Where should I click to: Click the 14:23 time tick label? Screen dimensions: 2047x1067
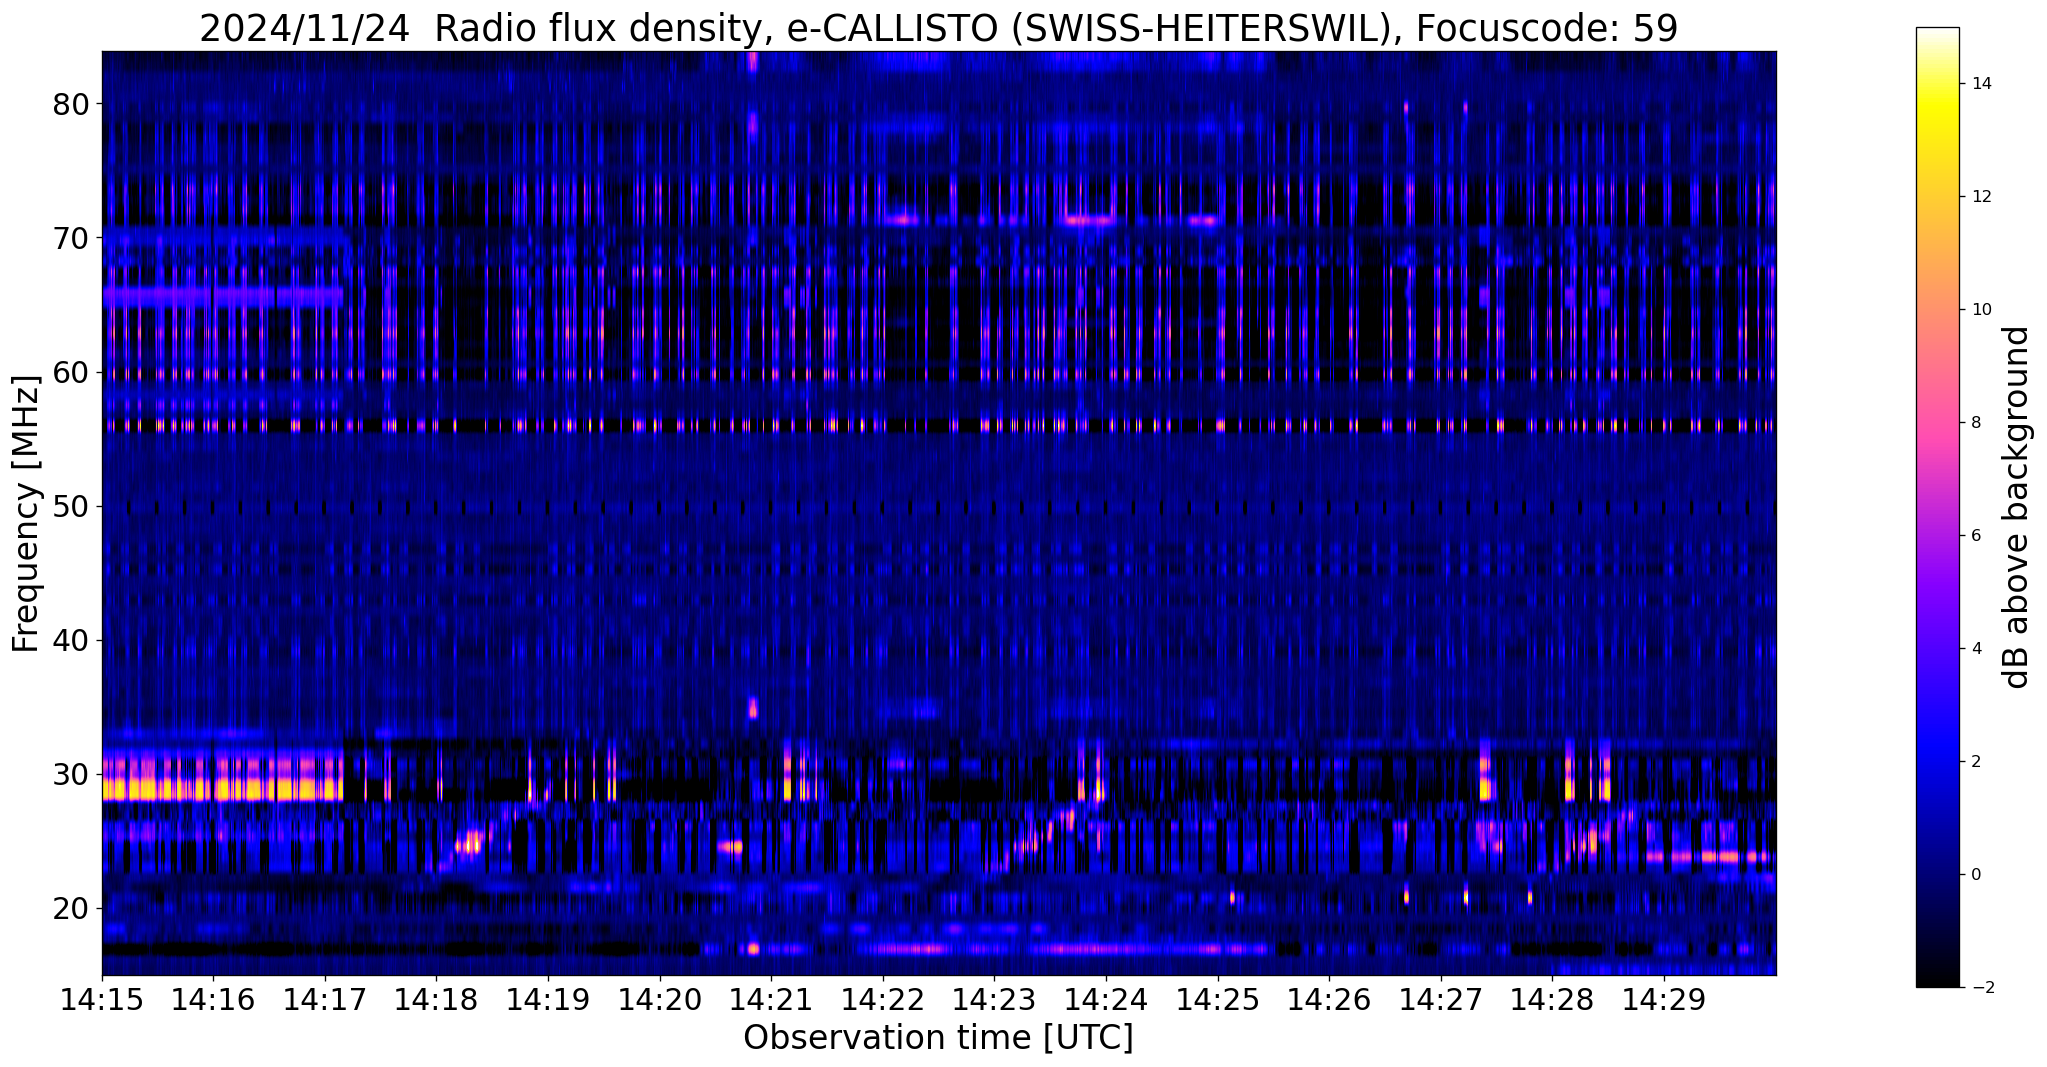tap(994, 1000)
